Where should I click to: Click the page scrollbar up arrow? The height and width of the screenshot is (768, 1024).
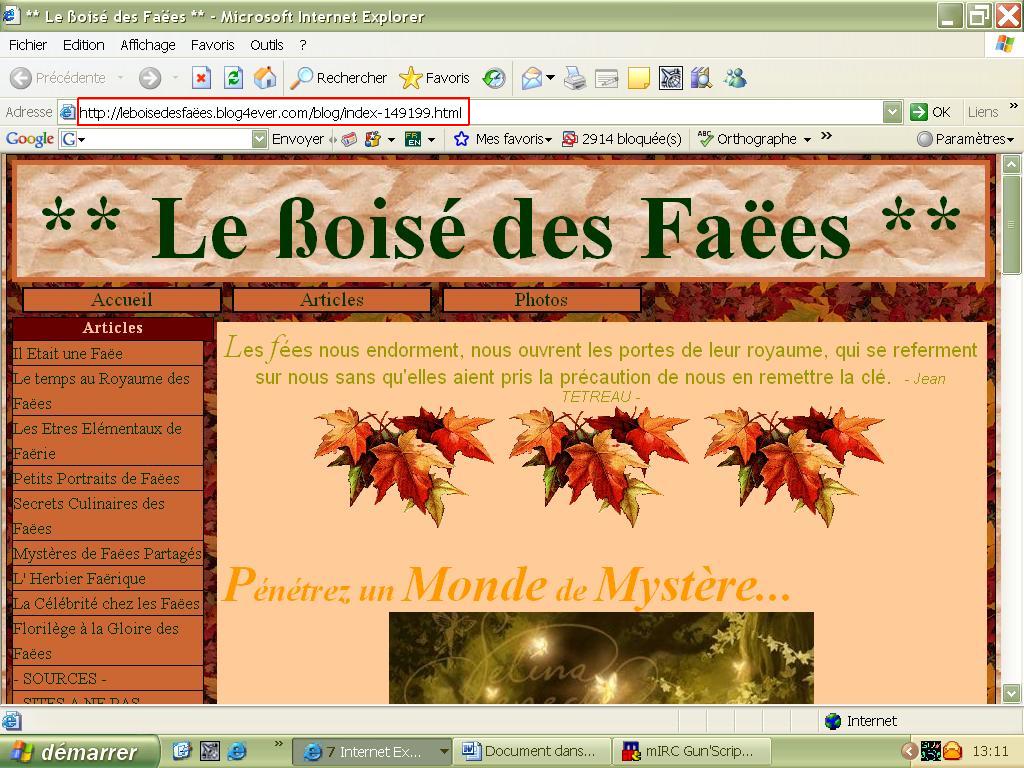pyautogui.click(x=1011, y=164)
